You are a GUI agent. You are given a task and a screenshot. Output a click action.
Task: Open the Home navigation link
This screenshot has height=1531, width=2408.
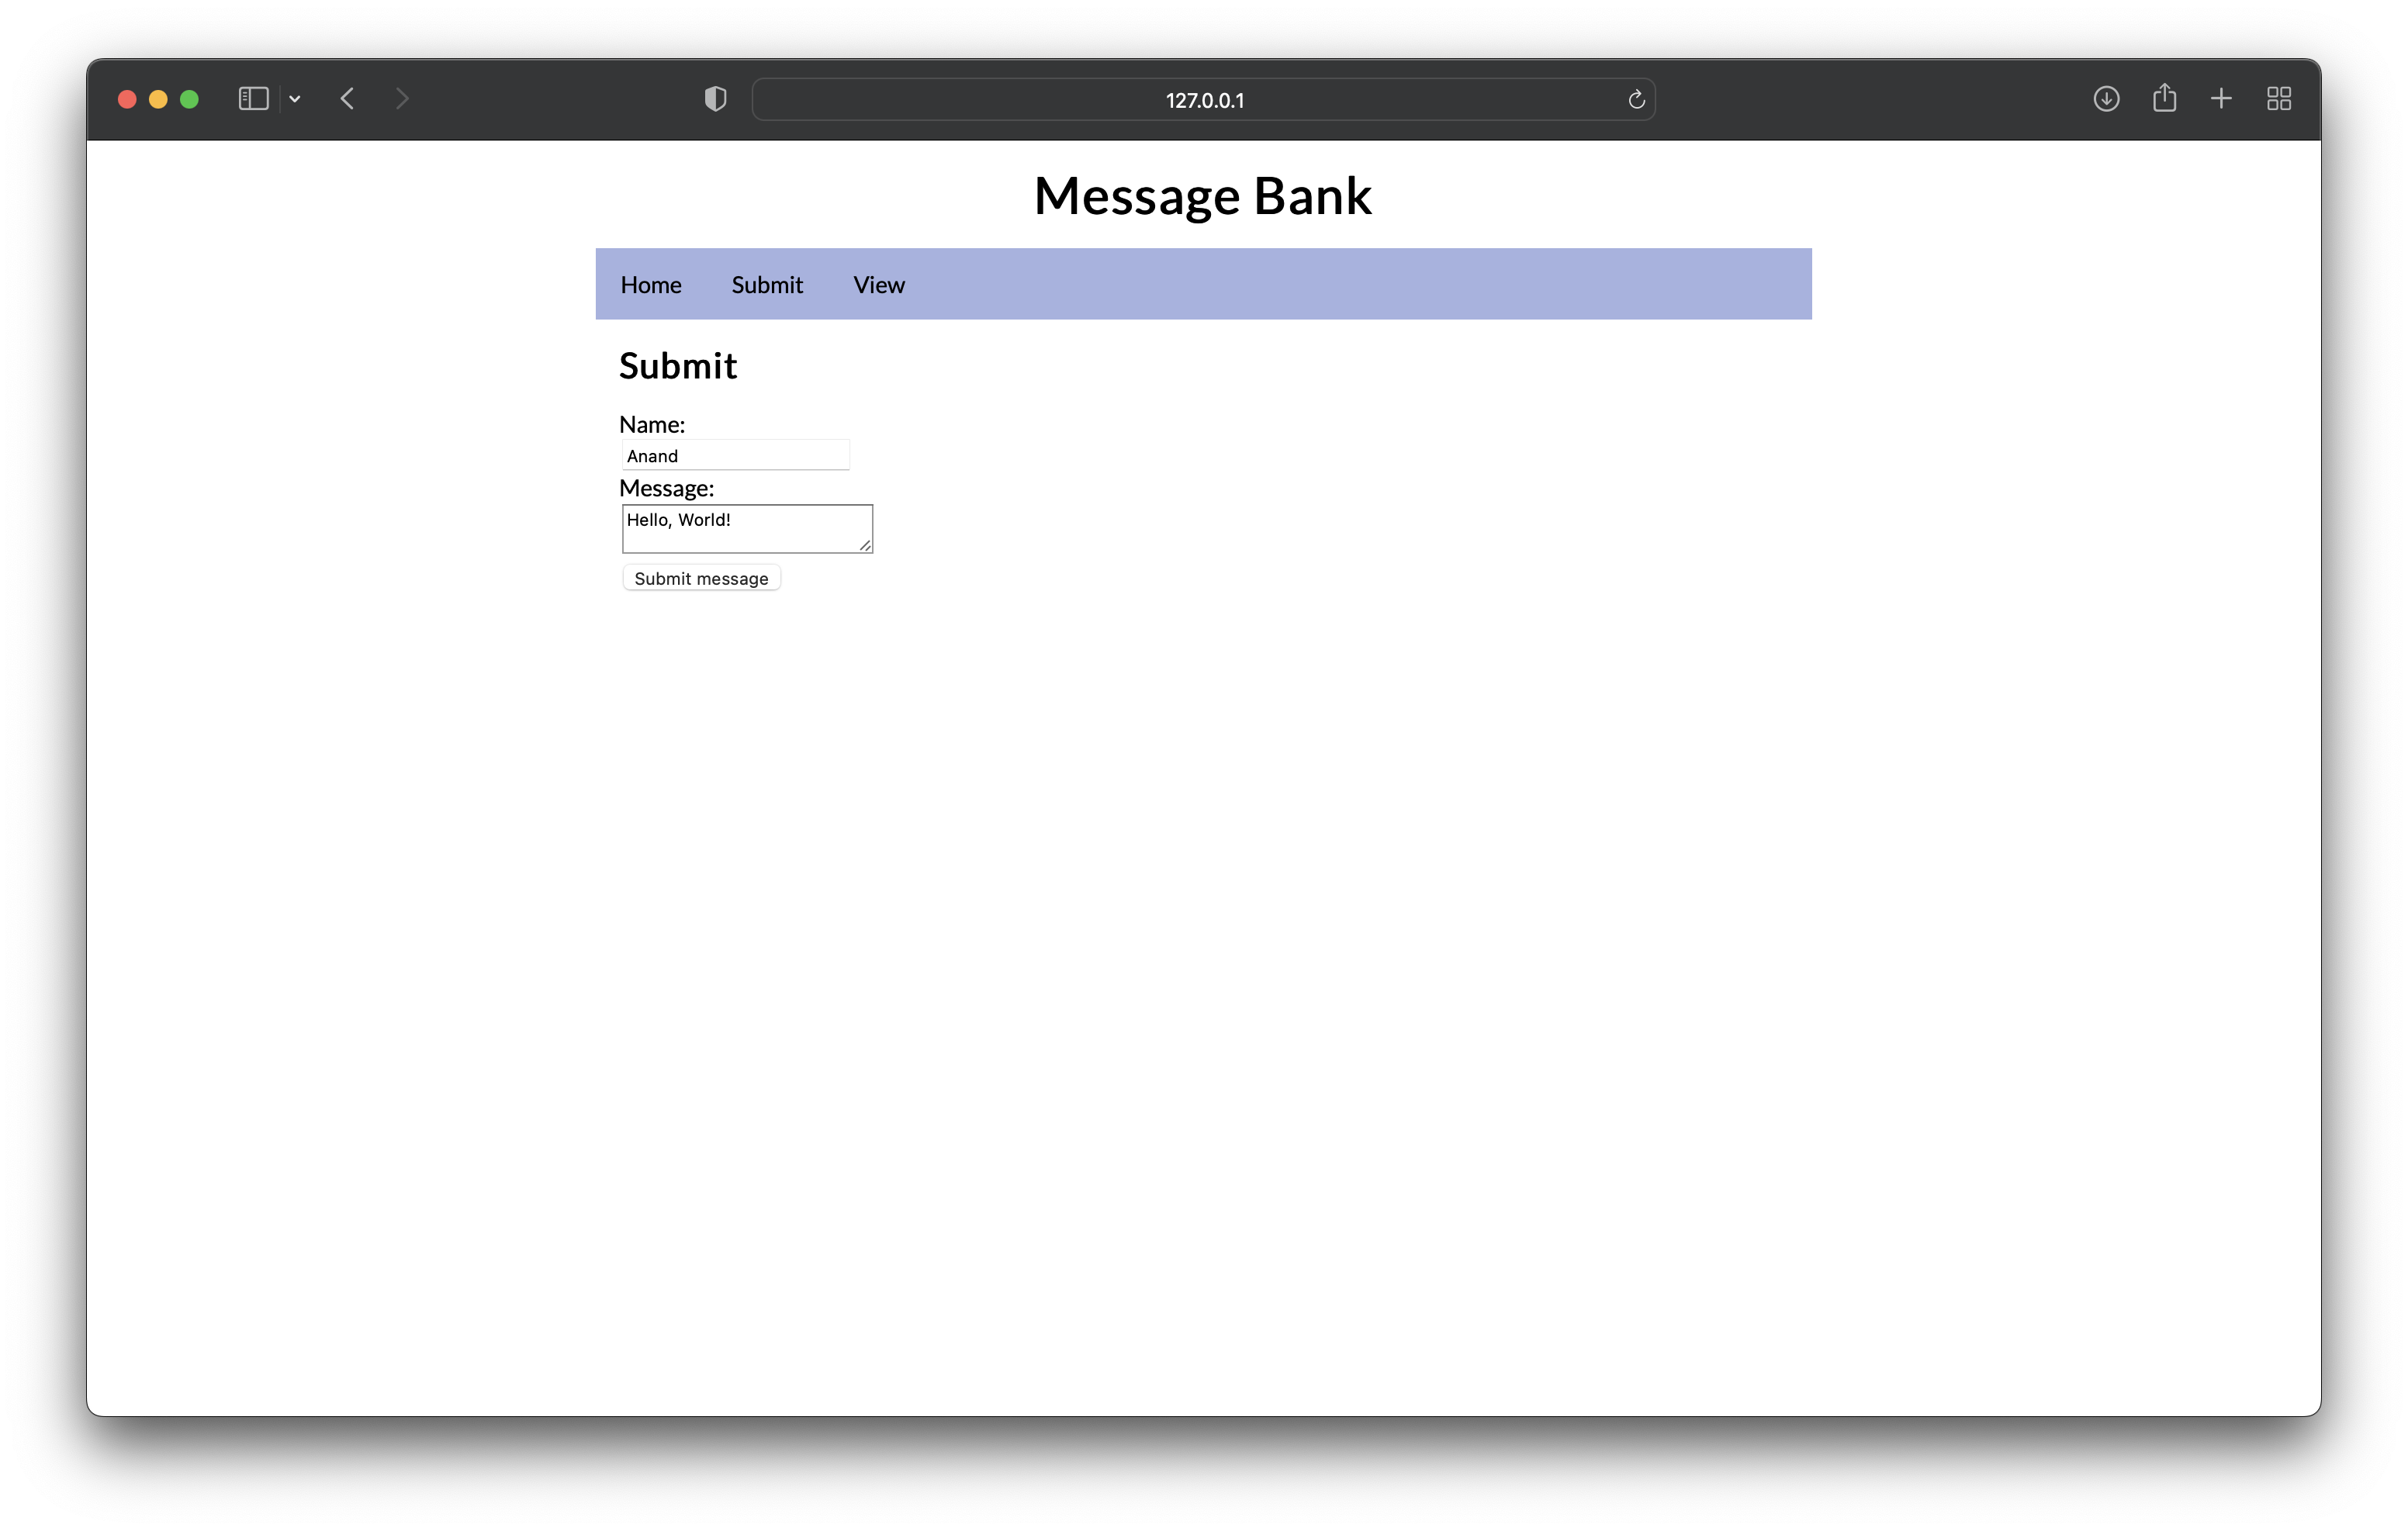651,285
